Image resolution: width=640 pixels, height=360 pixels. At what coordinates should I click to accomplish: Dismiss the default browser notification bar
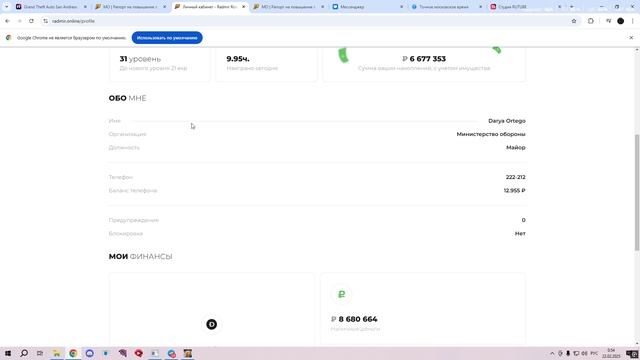[x=631, y=38]
